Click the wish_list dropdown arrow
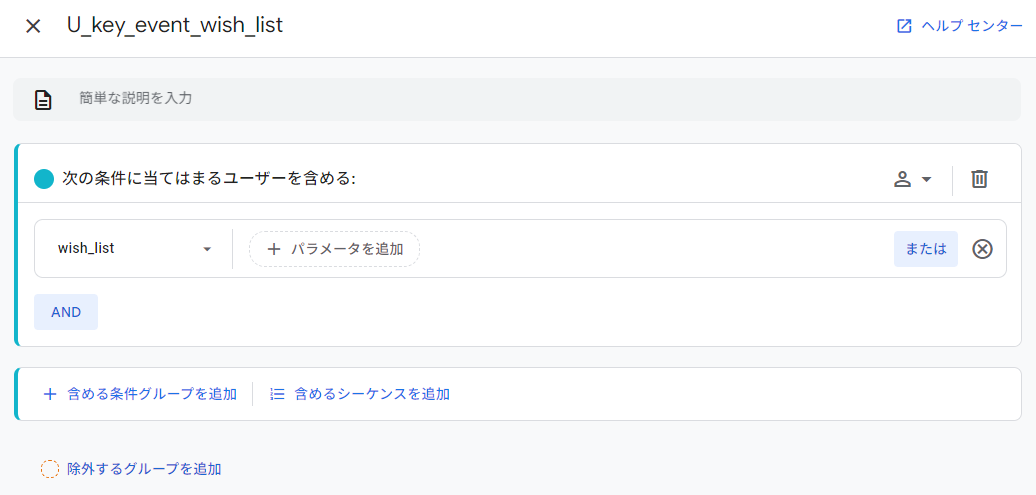This screenshot has width=1036, height=495. coord(207,249)
